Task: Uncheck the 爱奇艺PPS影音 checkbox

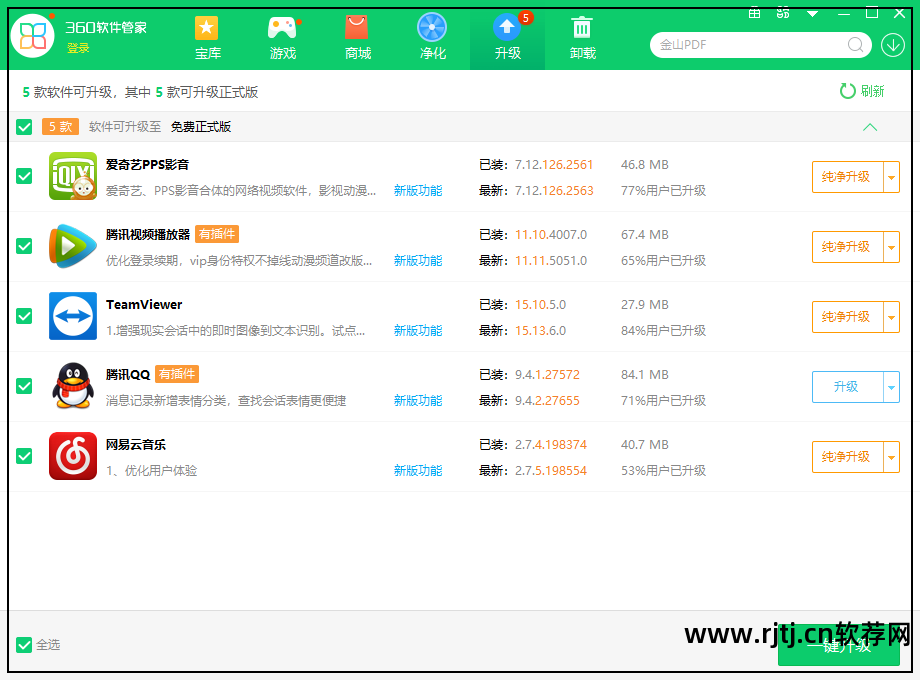Action: 24,176
